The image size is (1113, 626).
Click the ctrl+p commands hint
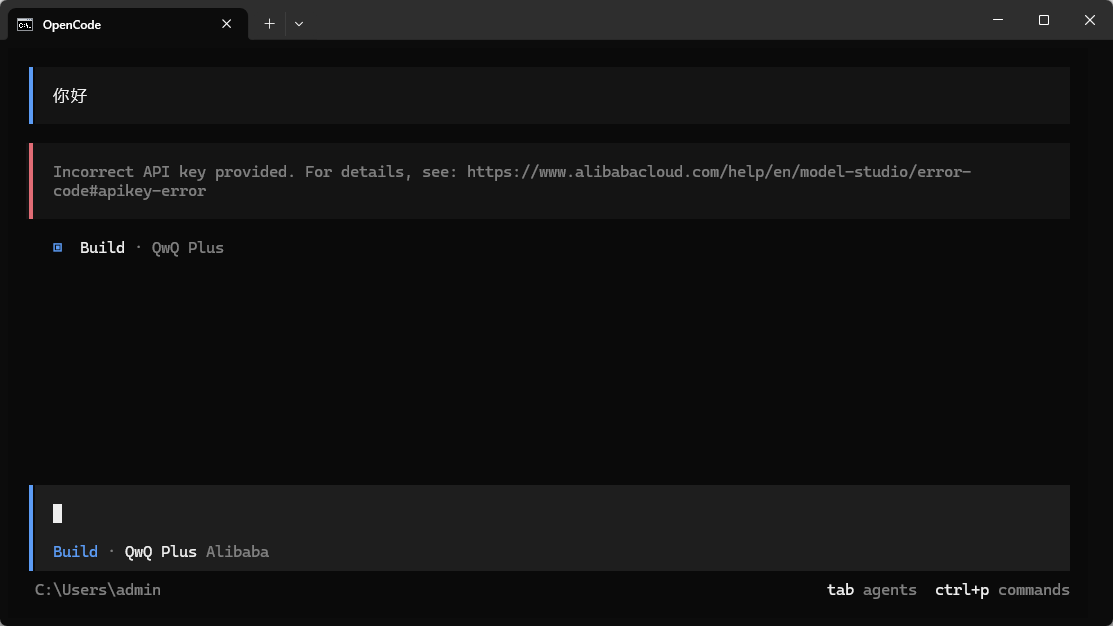[1002, 590]
